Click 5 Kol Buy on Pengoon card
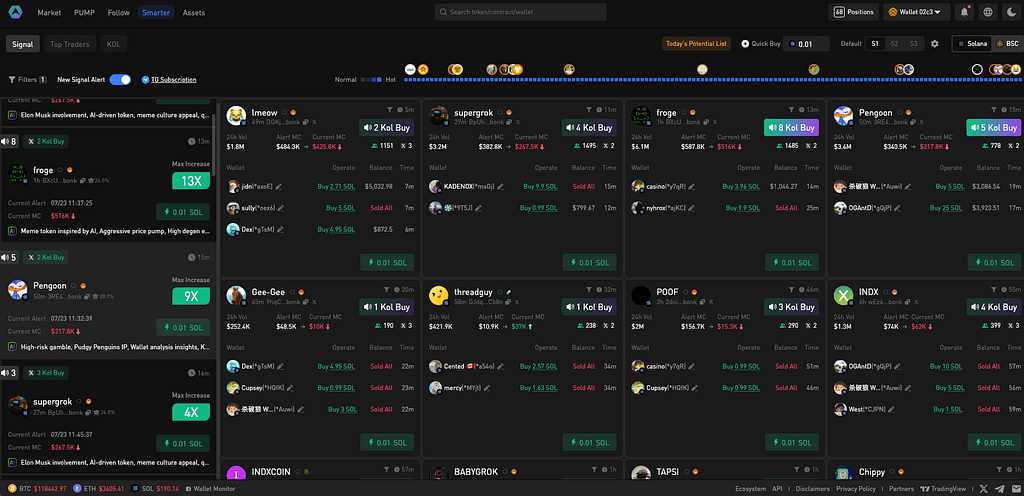The height and width of the screenshot is (496, 1024). coord(994,128)
